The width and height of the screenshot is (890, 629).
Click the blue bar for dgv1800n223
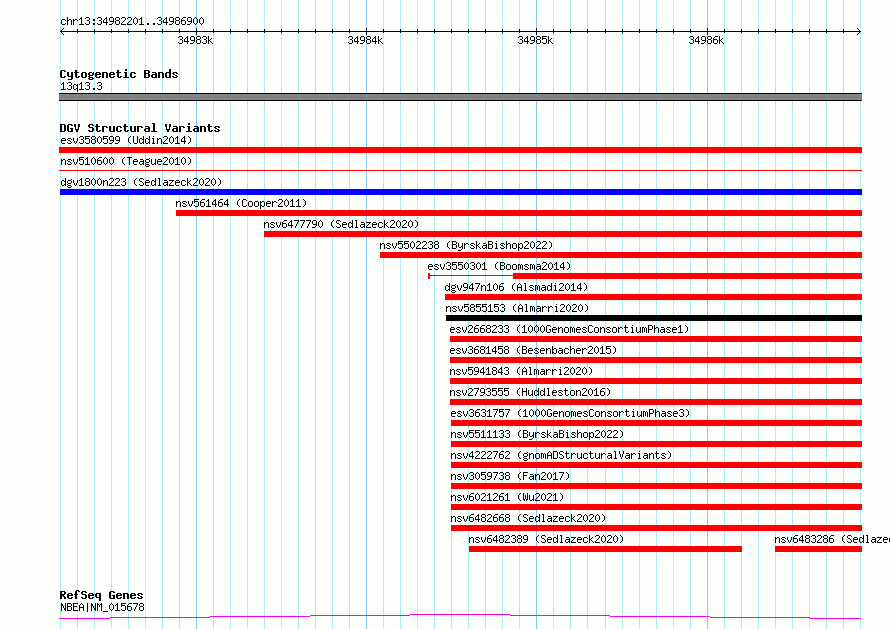(x=460, y=192)
